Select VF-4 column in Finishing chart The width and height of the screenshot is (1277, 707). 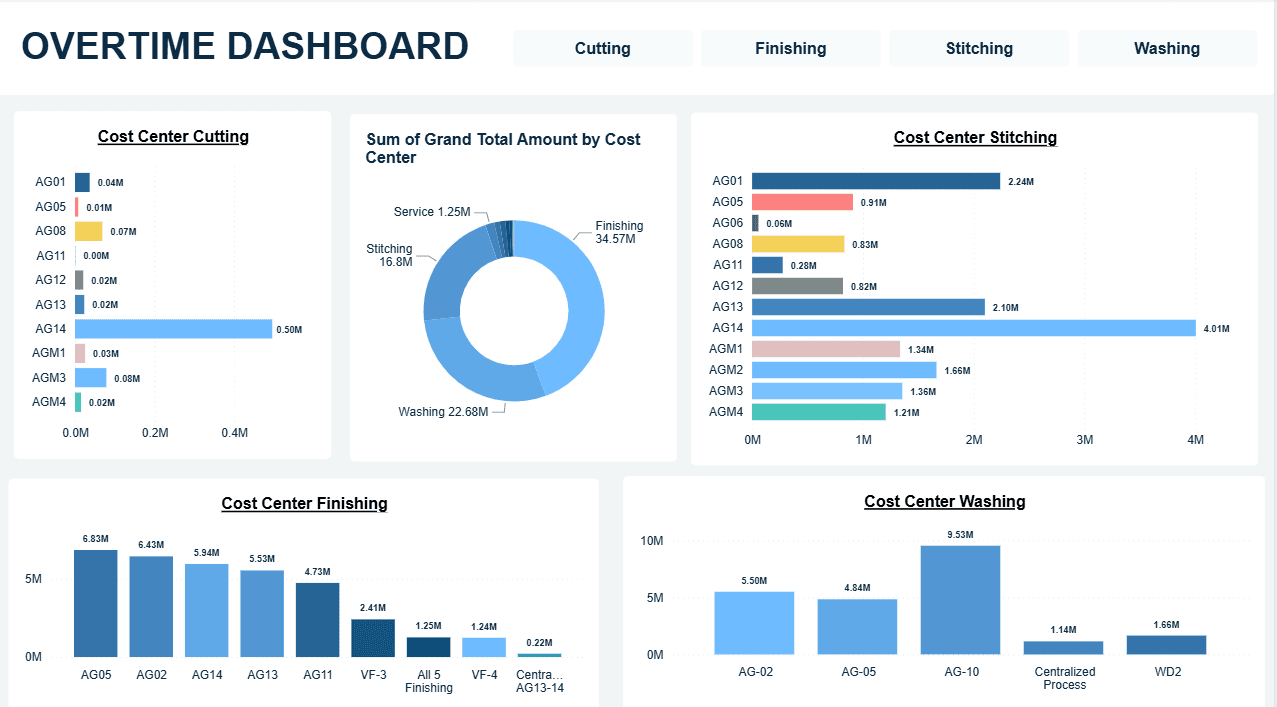(x=484, y=647)
